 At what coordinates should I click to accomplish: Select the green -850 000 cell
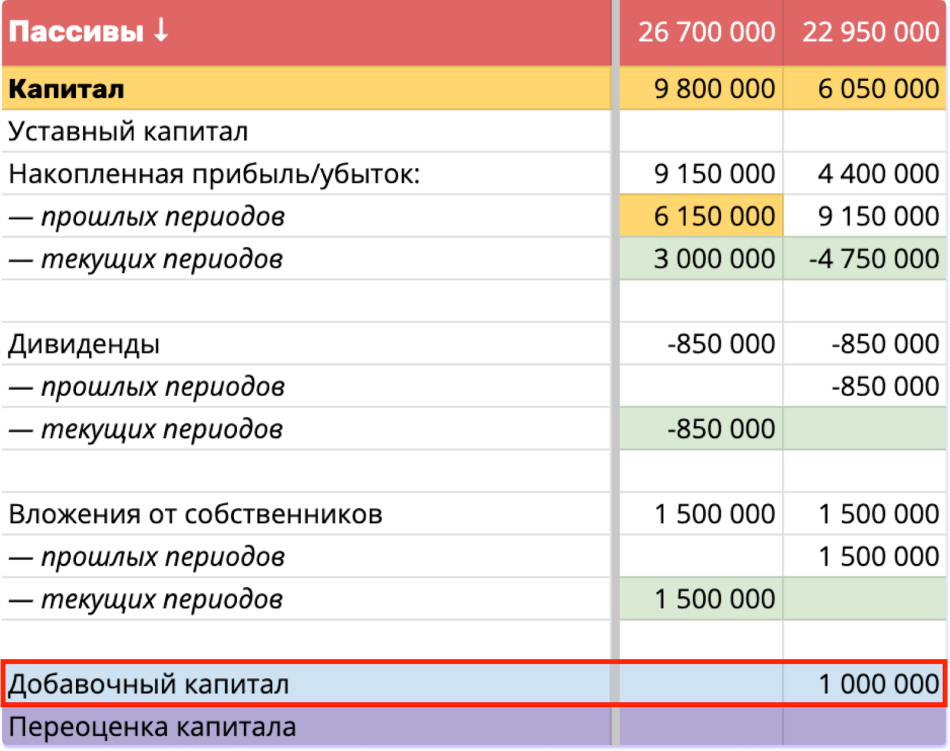[720, 429]
